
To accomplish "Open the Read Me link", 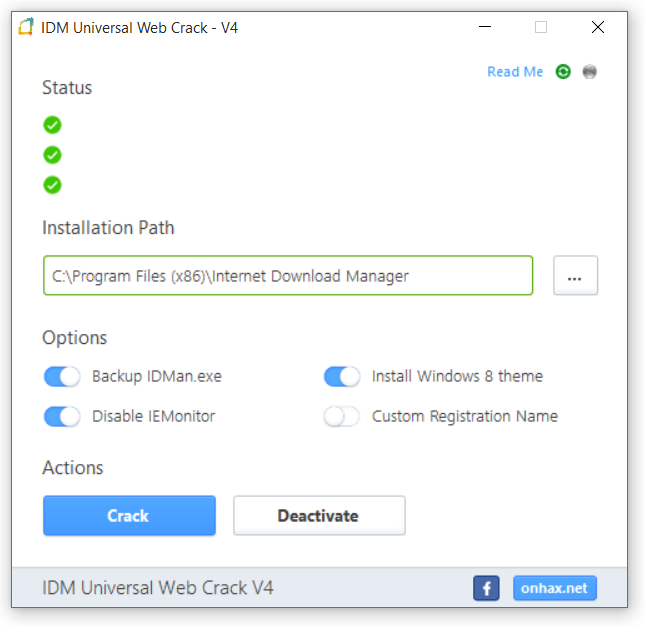I will [515, 72].
